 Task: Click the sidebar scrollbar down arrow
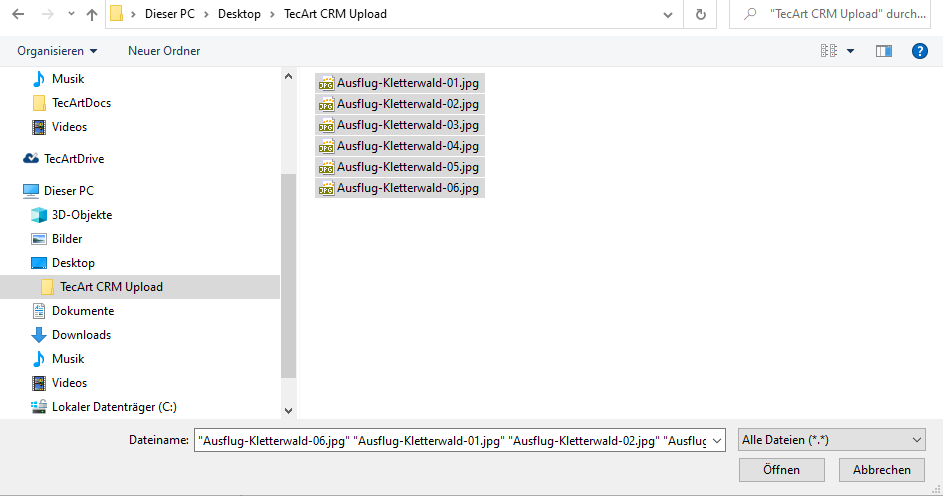point(289,410)
